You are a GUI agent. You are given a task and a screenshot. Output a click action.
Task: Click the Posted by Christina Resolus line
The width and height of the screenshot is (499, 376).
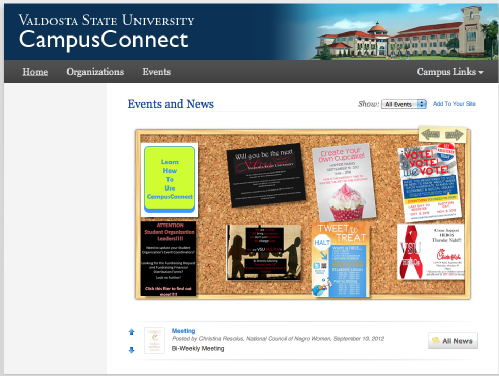(x=278, y=339)
